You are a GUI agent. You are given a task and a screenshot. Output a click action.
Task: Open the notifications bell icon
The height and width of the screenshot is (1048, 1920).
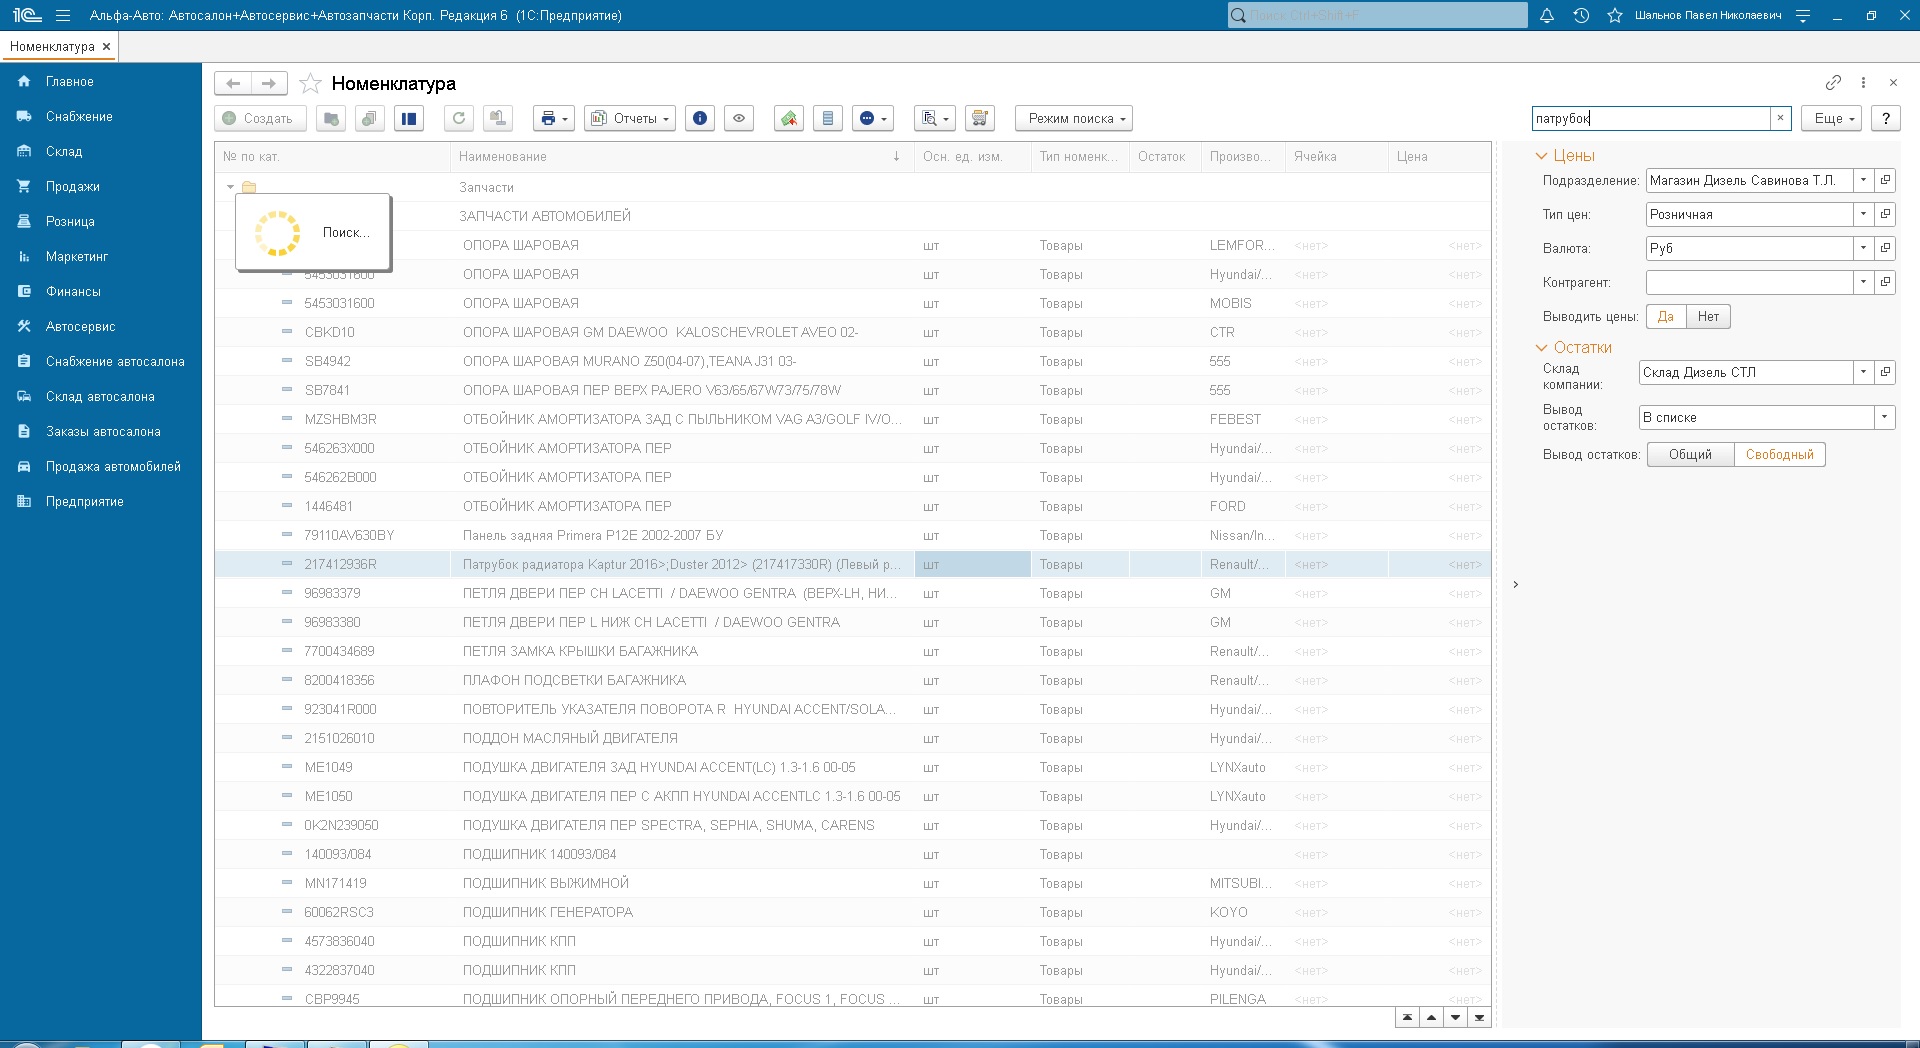point(1547,15)
